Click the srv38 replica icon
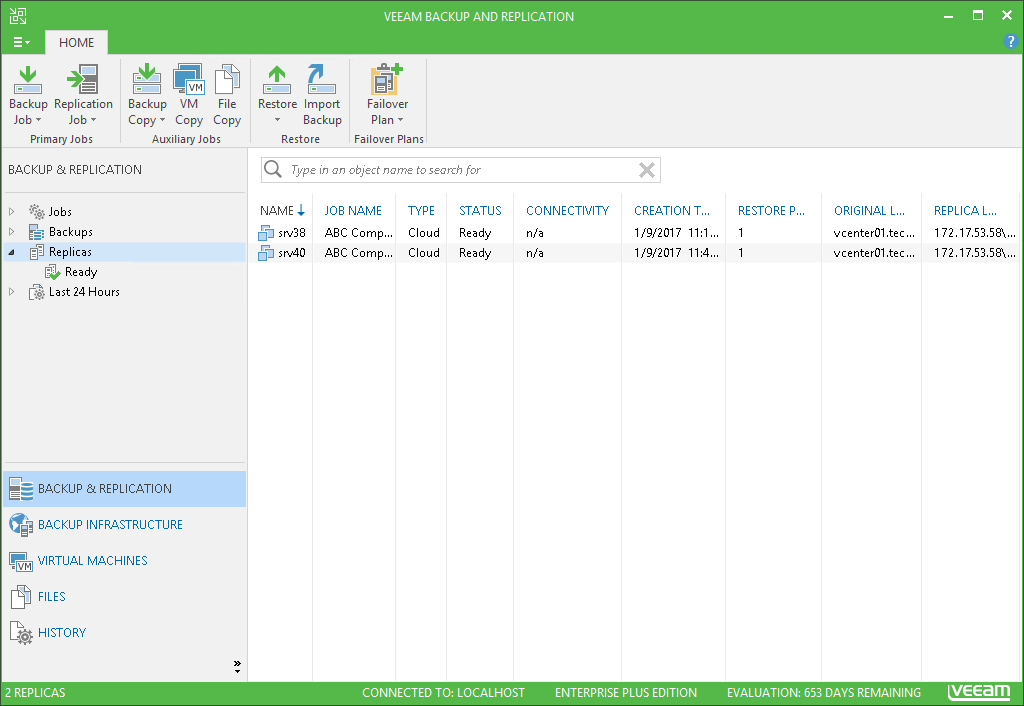This screenshot has width=1024, height=706. coord(266,233)
